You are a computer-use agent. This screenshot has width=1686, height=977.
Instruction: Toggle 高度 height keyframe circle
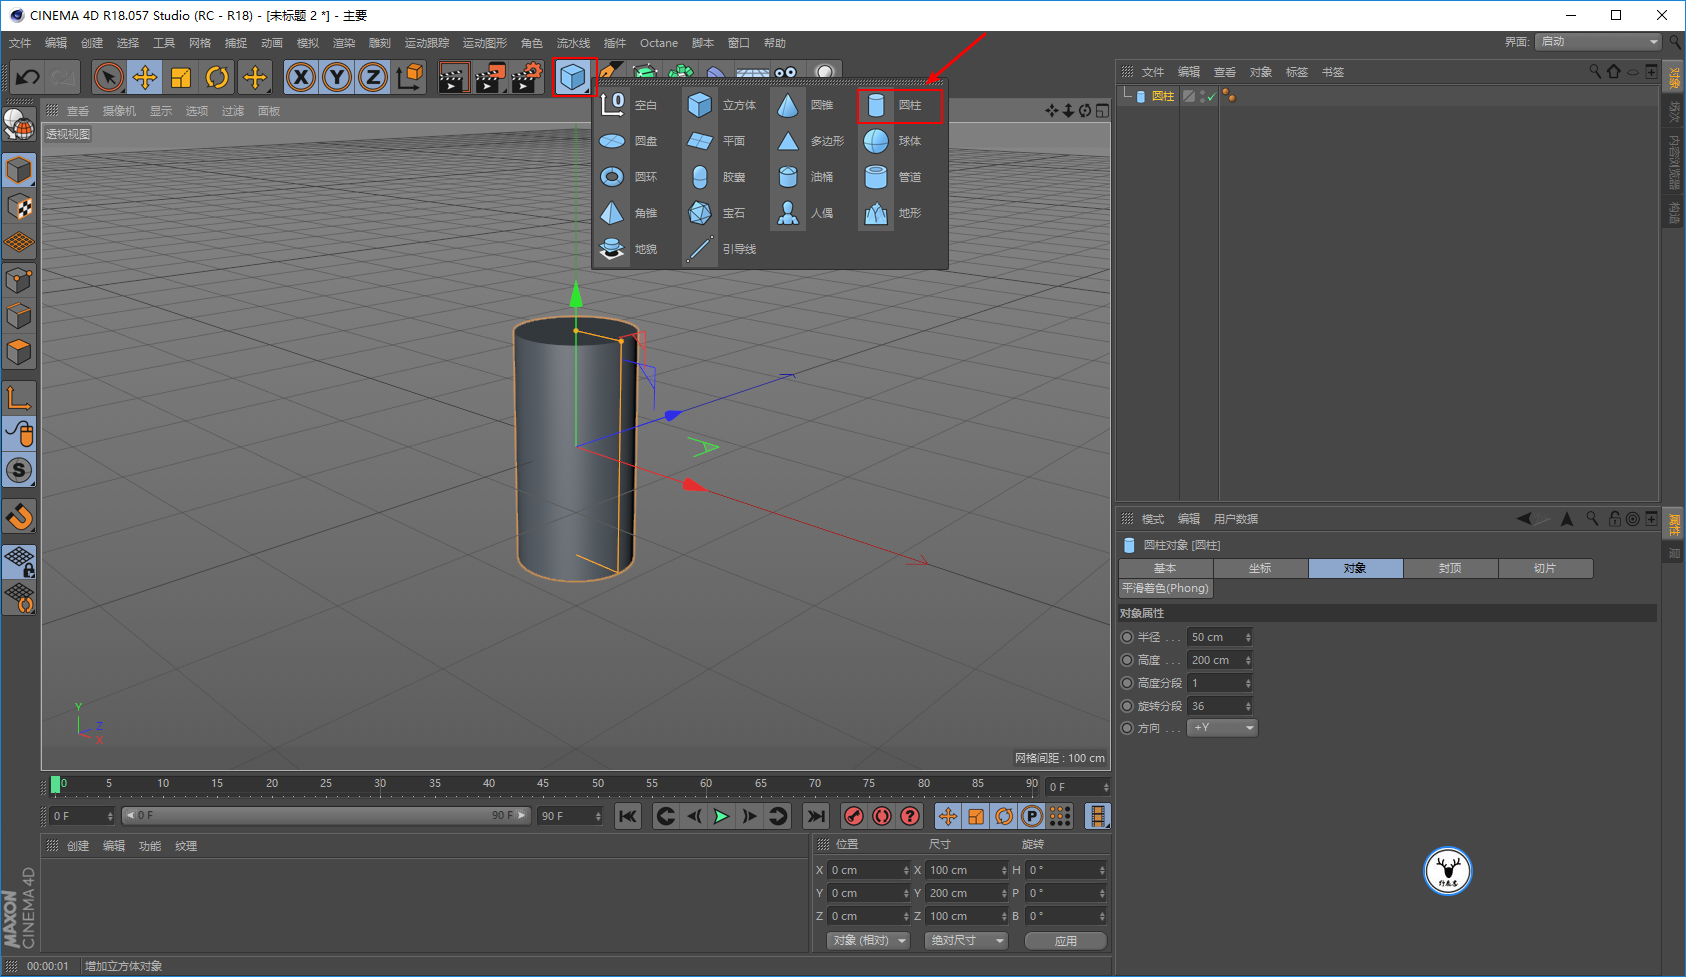[1127, 660]
